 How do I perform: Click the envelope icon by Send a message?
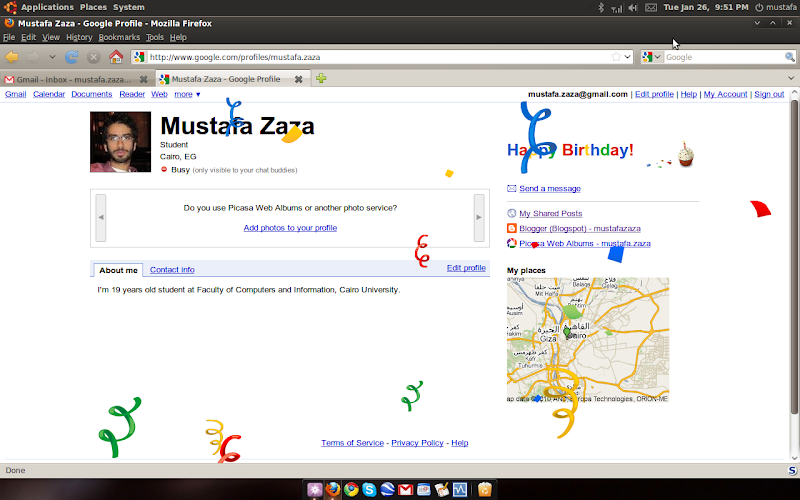(x=512, y=188)
